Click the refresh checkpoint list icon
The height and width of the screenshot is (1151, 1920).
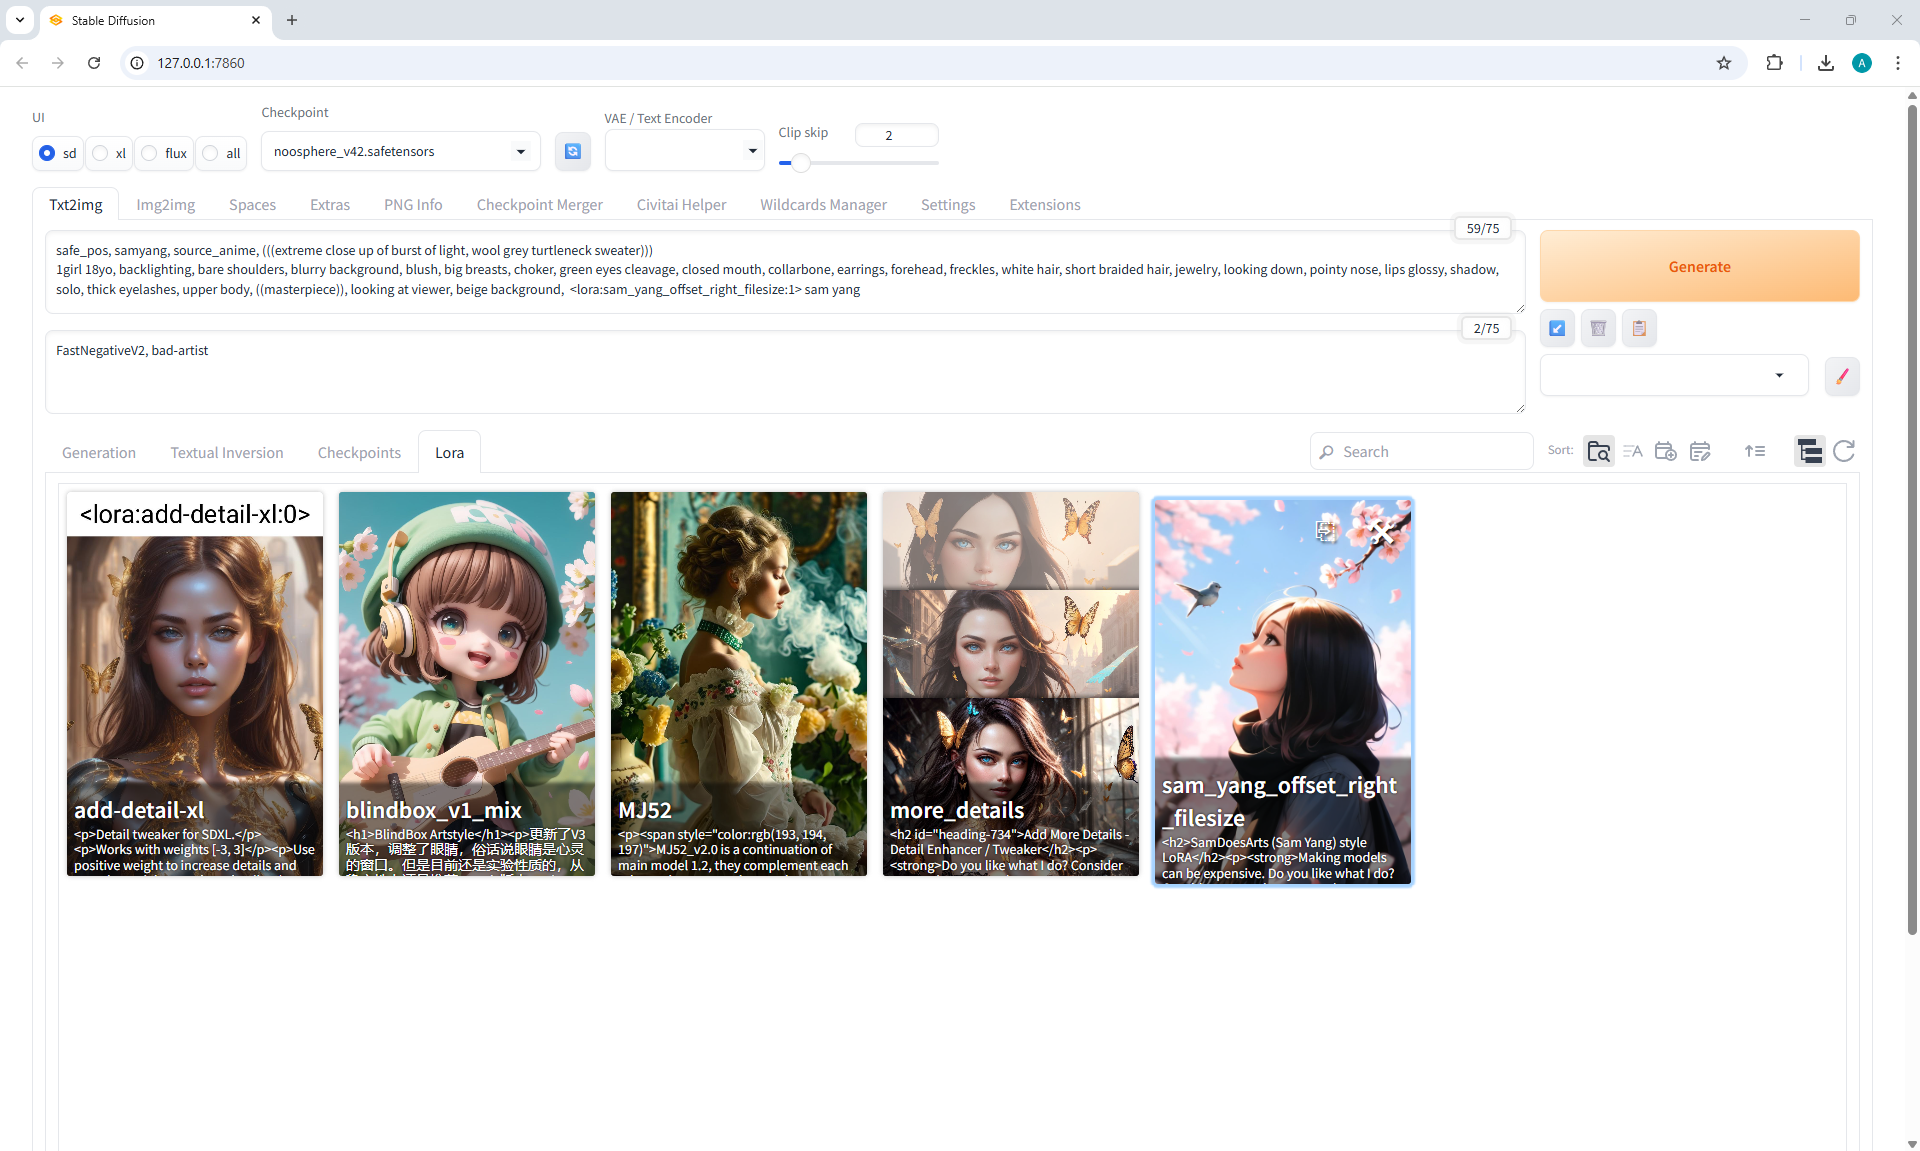[x=573, y=151]
